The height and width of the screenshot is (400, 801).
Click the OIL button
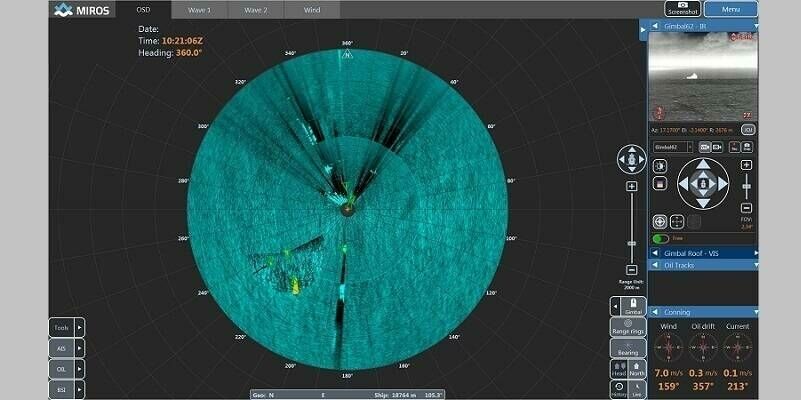(62, 369)
